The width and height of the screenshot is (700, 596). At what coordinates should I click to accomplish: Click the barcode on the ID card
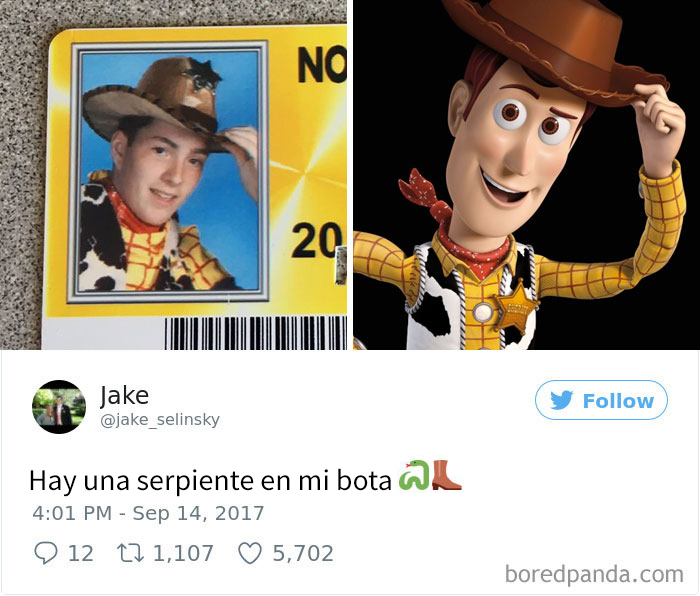point(256,333)
